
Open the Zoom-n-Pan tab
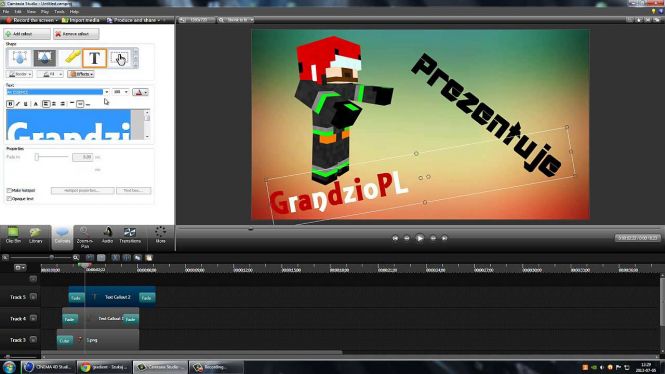coord(85,237)
